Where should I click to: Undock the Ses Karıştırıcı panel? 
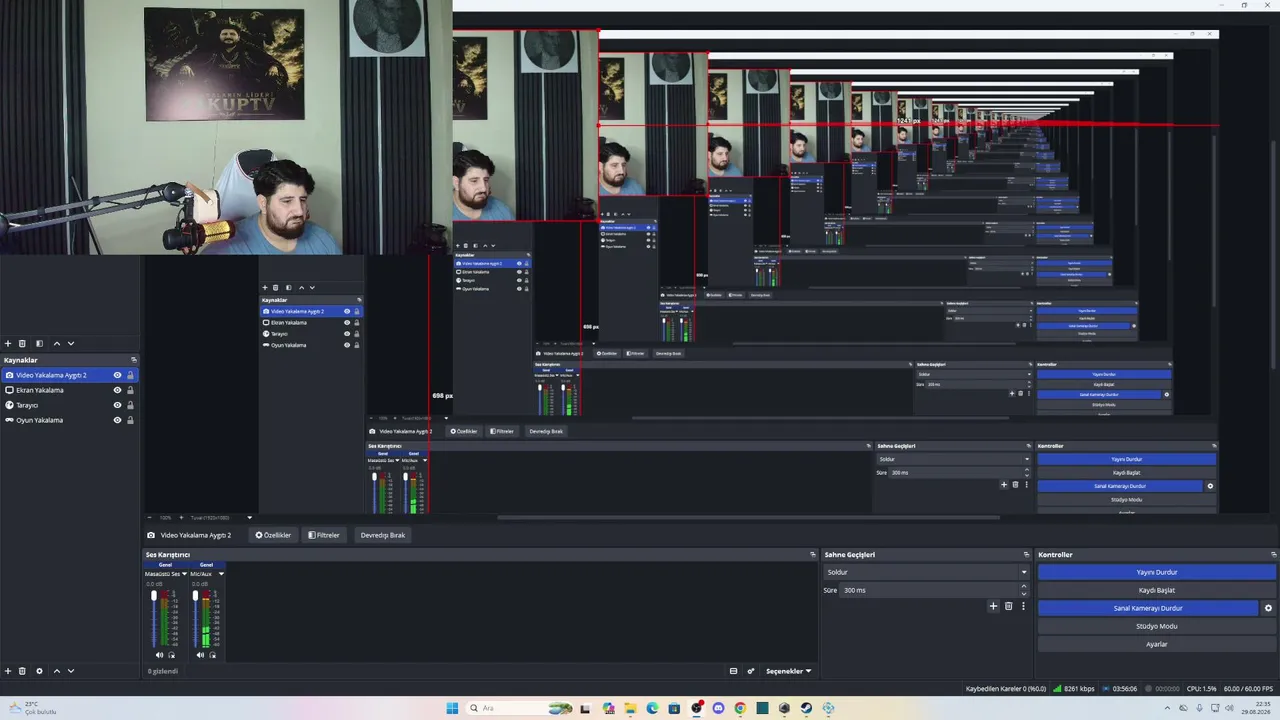click(x=812, y=555)
